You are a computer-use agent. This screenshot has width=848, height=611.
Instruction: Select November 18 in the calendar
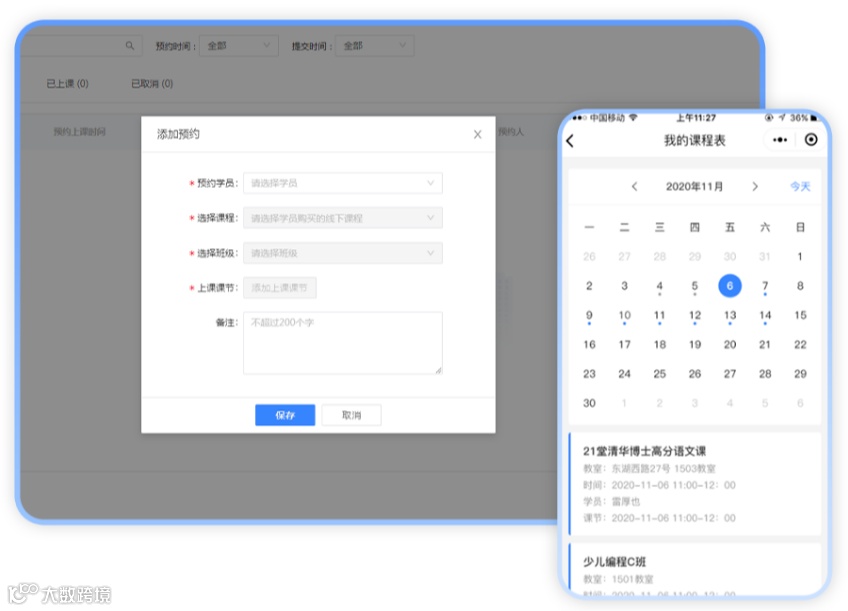[659, 344]
